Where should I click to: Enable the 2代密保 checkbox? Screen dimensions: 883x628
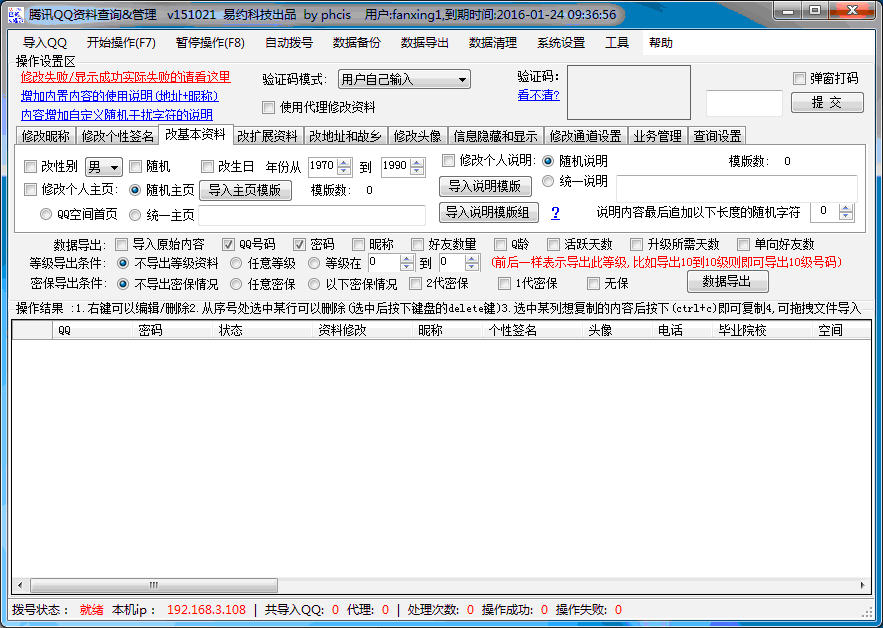point(415,283)
